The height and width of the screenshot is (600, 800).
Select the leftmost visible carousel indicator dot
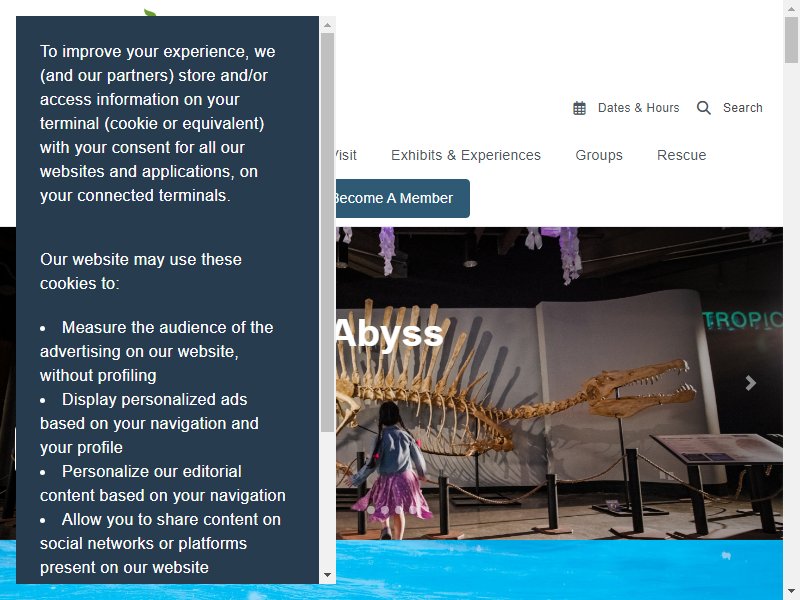(370, 509)
